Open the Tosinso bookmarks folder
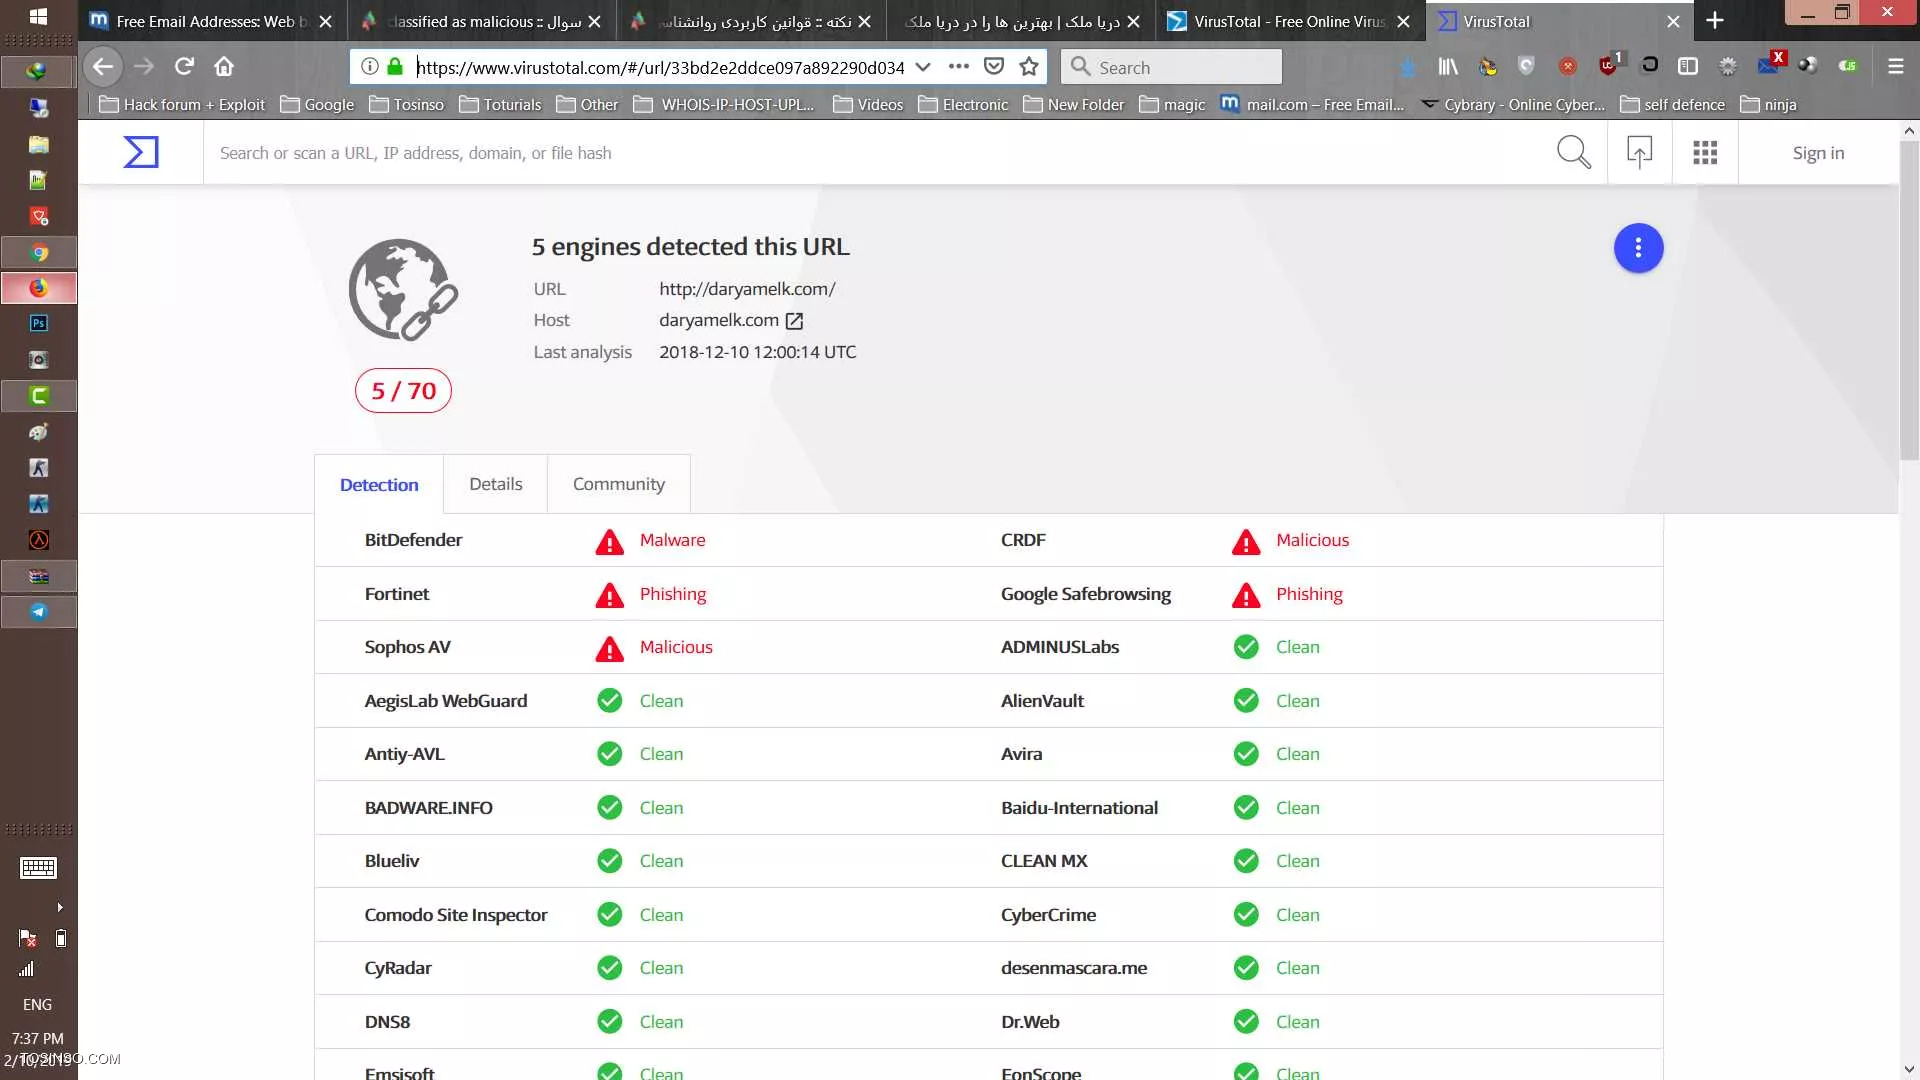Viewport: 1920px width, 1080px height. click(x=406, y=105)
